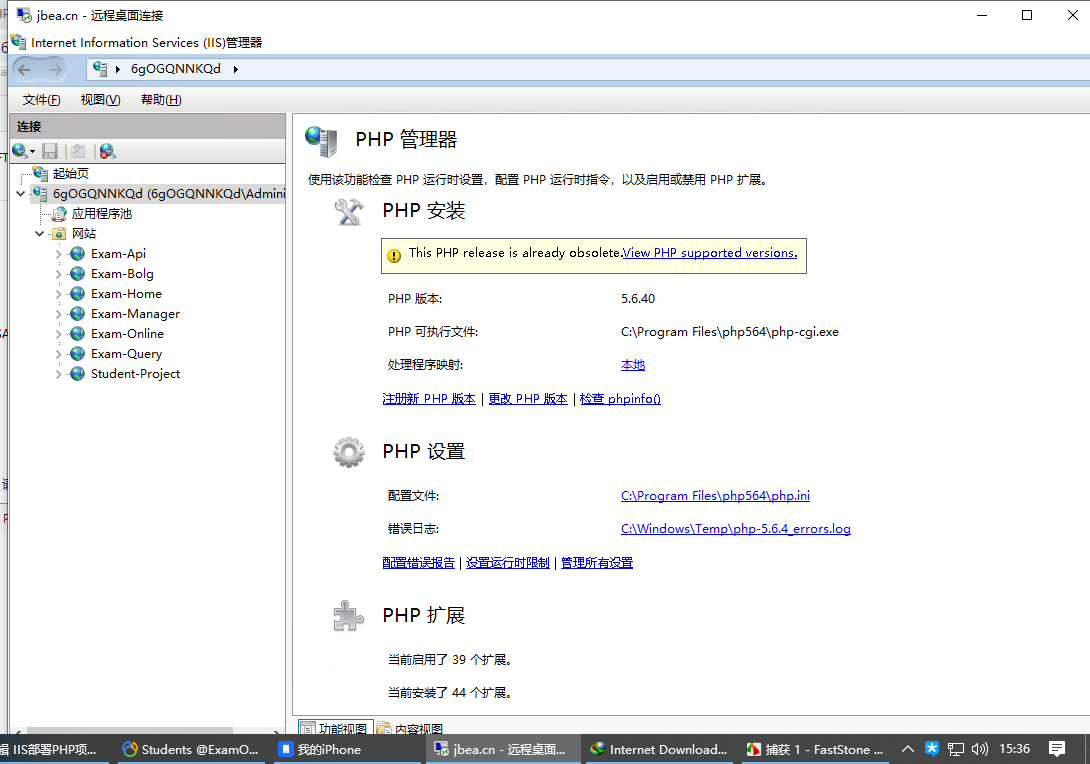Open FastStone 捕获 1 taskbar item
This screenshot has height=764, width=1090.
816,749
